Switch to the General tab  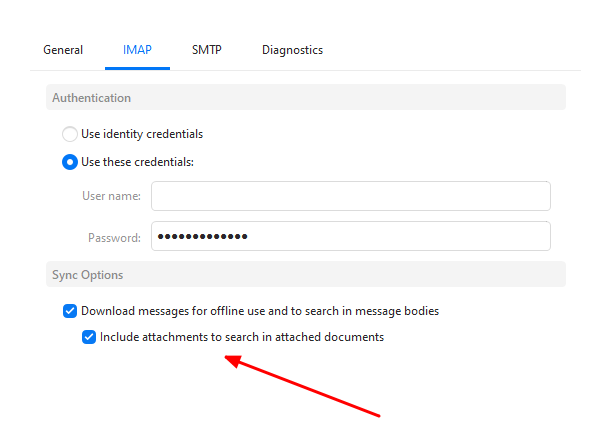[63, 50]
